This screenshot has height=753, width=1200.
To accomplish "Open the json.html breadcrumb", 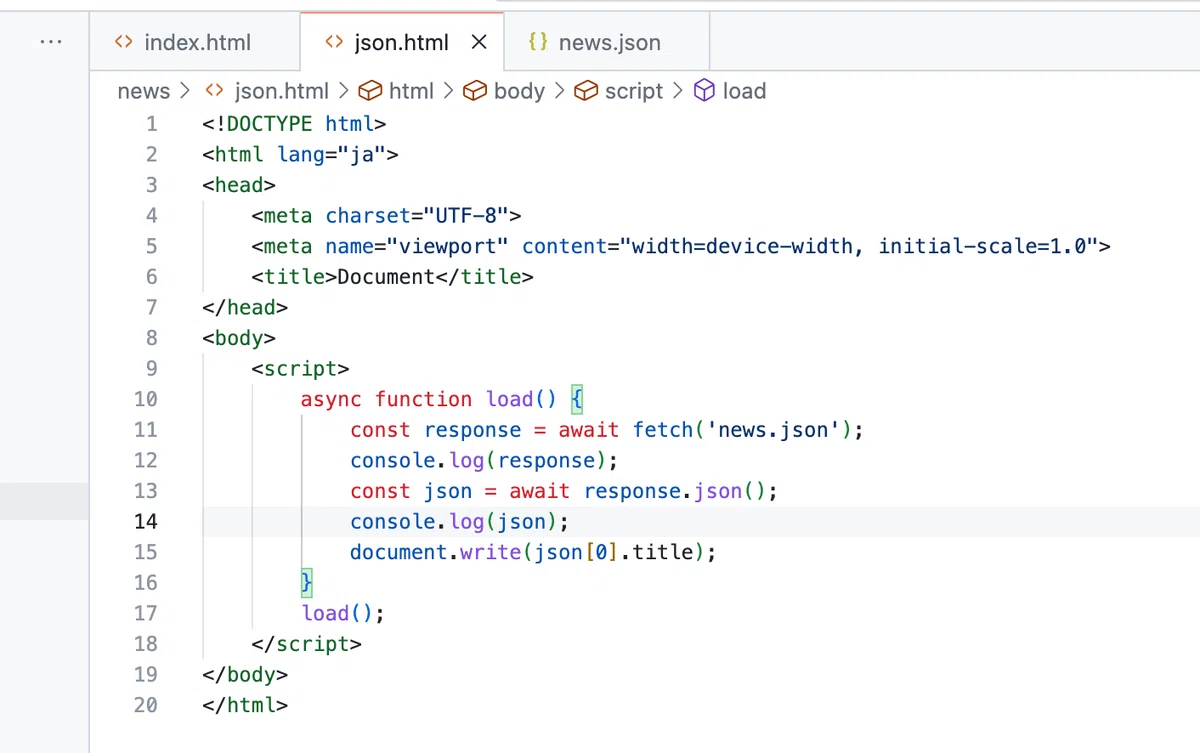I will pos(281,91).
